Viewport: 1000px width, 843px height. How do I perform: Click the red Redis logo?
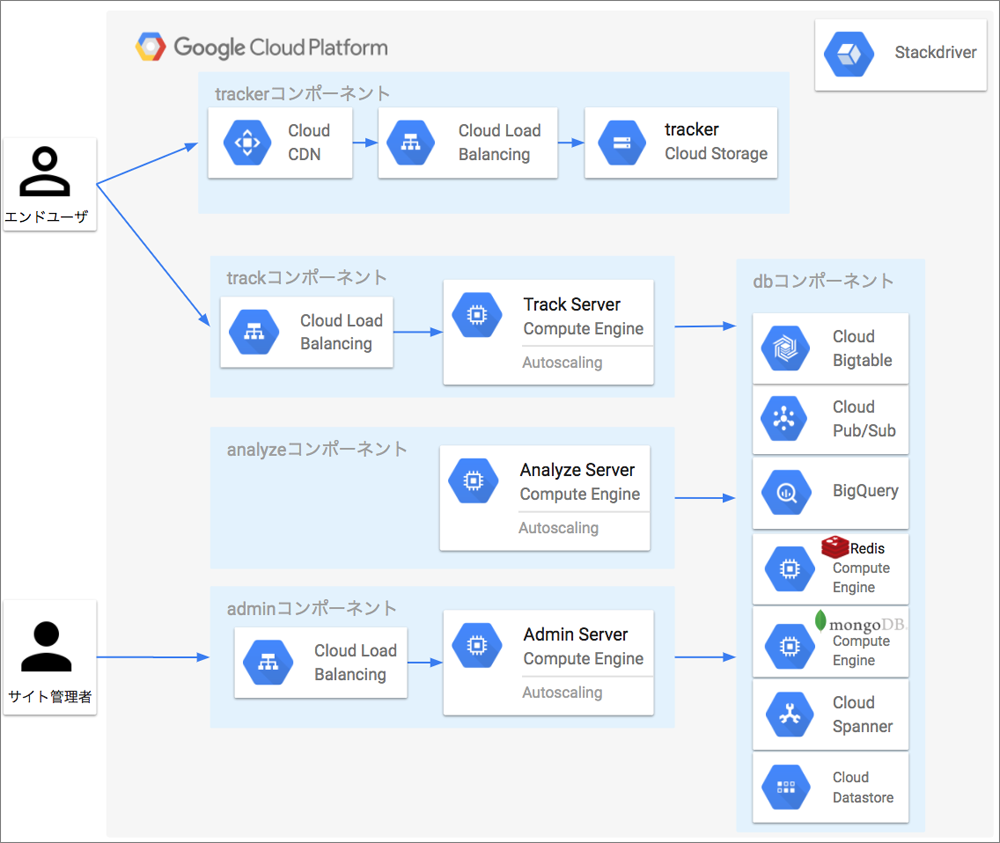tap(835, 546)
